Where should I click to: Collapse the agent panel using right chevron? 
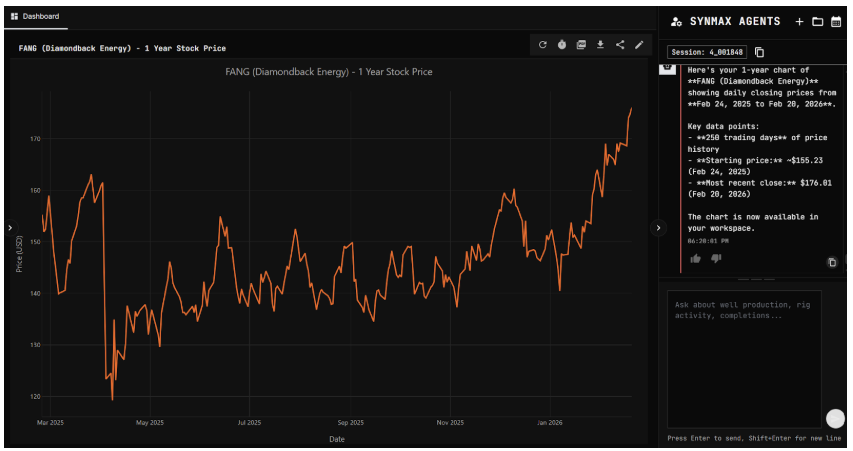pyautogui.click(x=658, y=228)
